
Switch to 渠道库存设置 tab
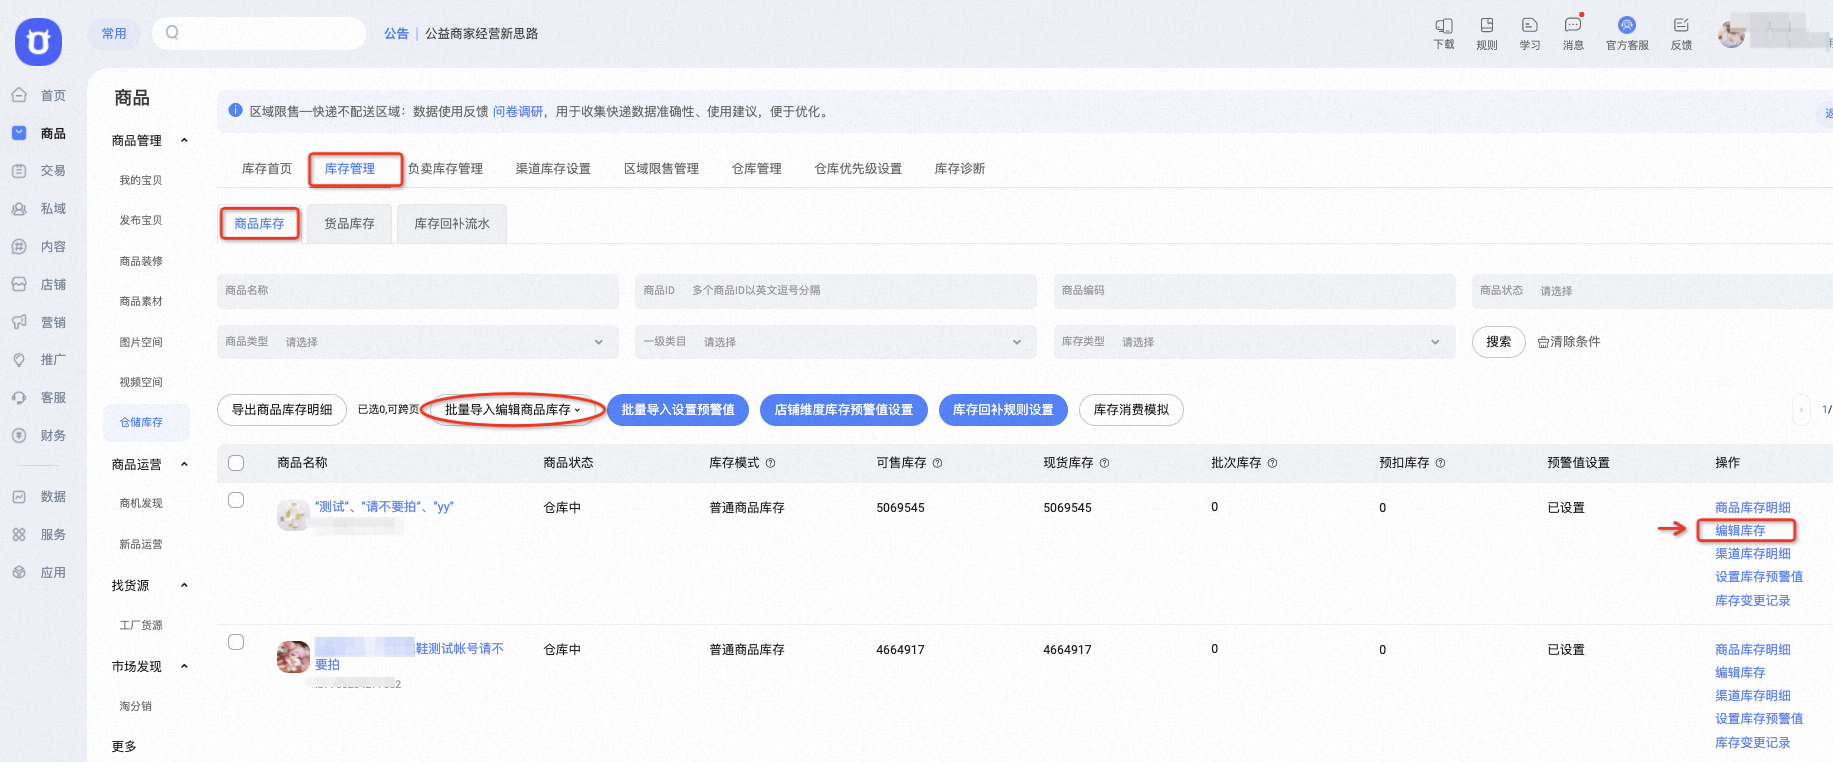click(x=553, y=169)
